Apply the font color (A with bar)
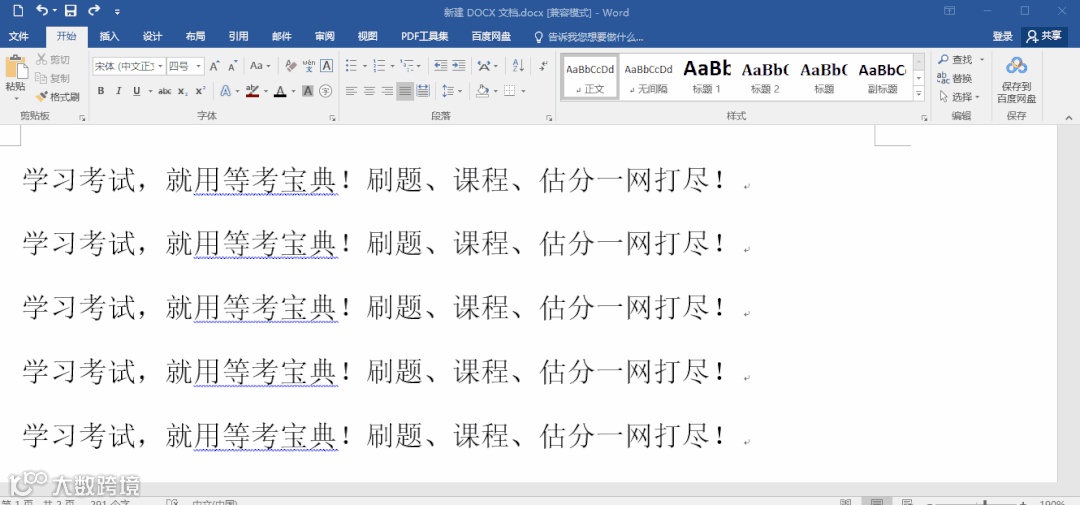1080x505 pixels. pos(280,91)
